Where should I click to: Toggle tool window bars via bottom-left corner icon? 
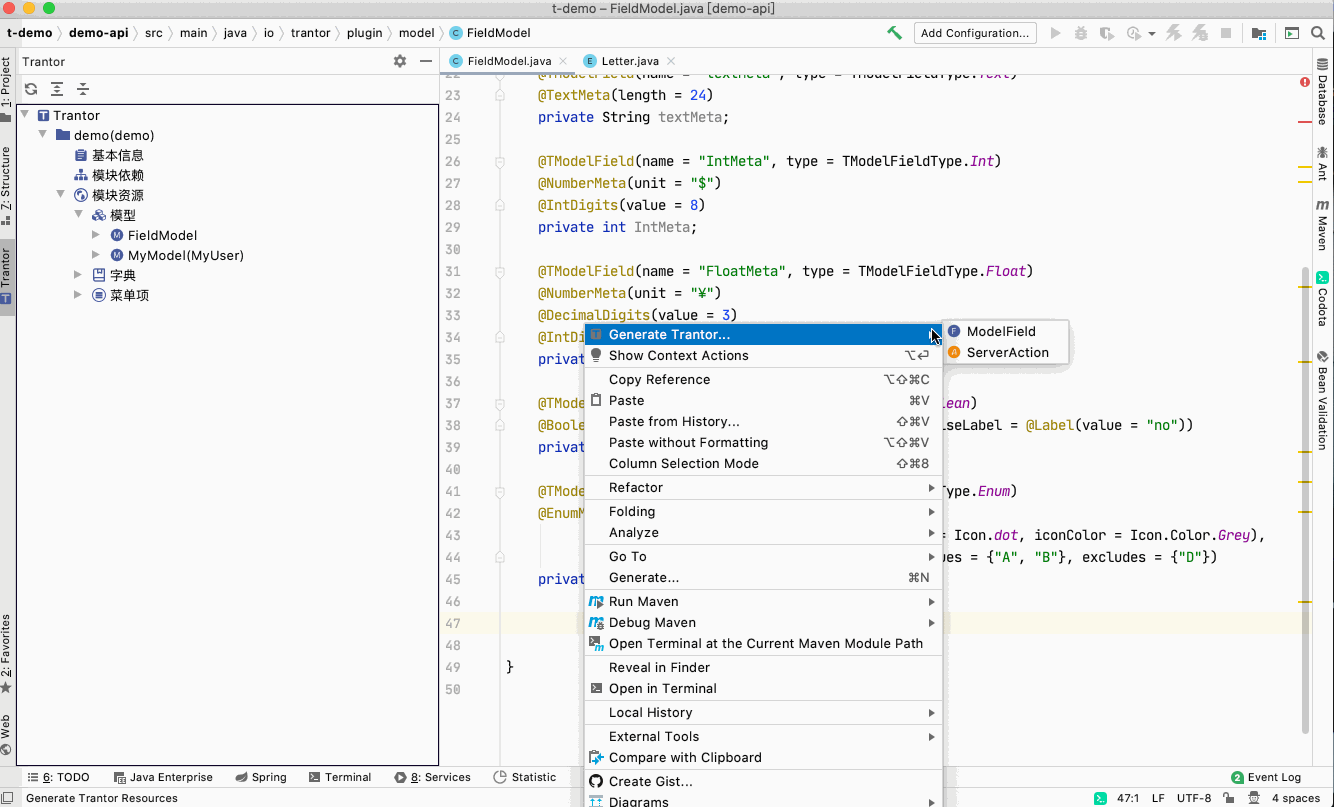pyautogui.click(x=9, y=798)
